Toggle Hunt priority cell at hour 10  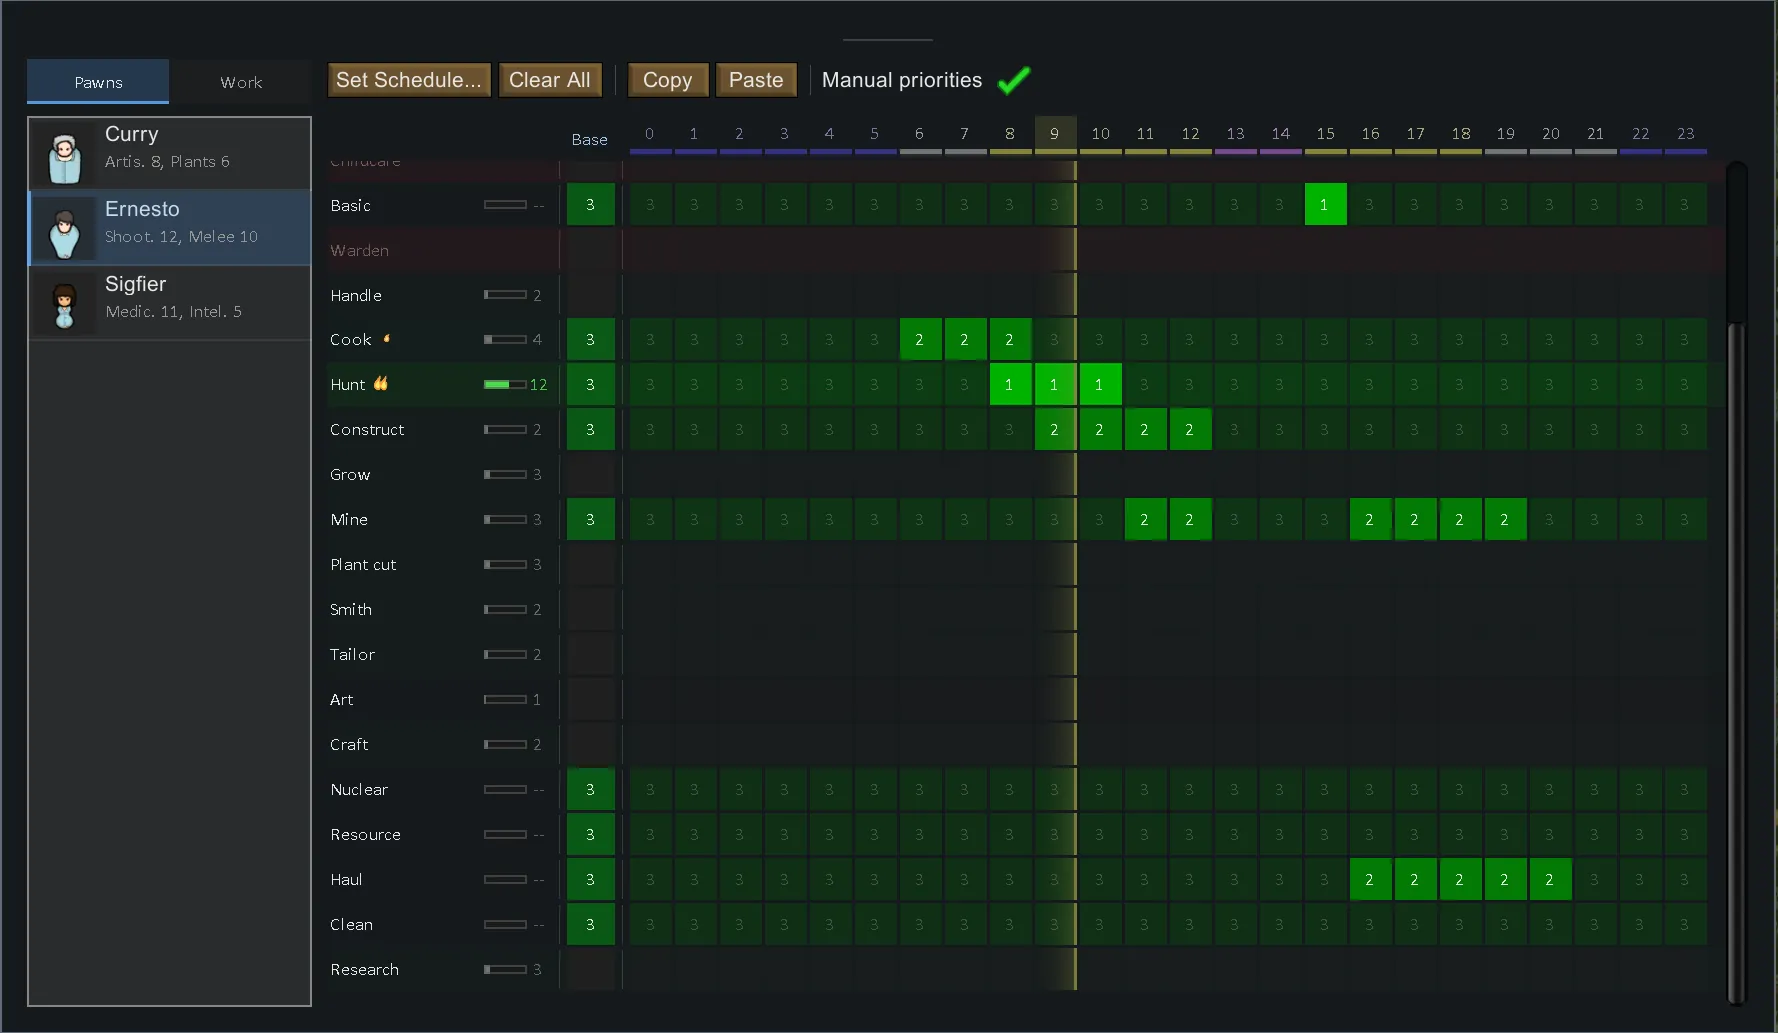pyautogui.click(x=1099, y=385)
